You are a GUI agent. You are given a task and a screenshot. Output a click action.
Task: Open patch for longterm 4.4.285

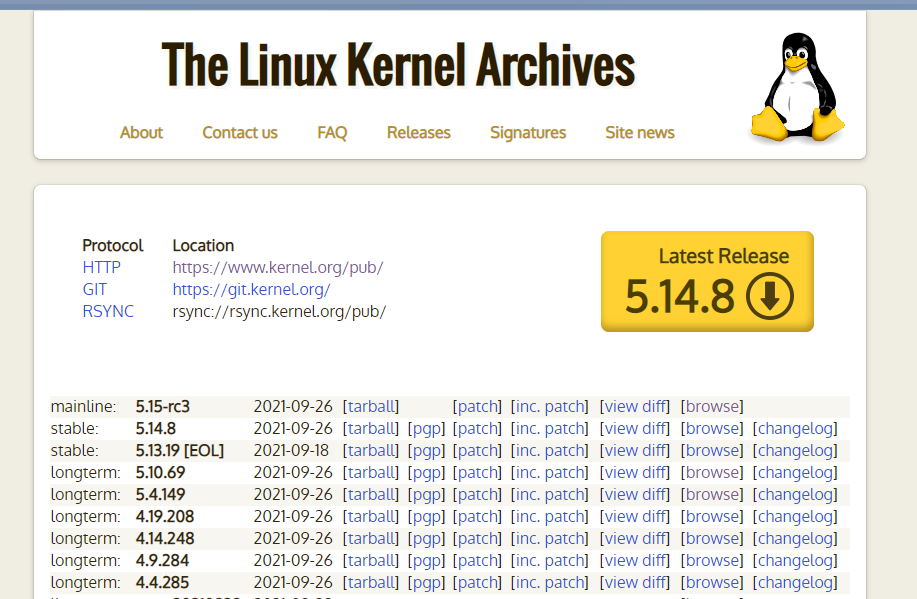(x=477, y=583)
